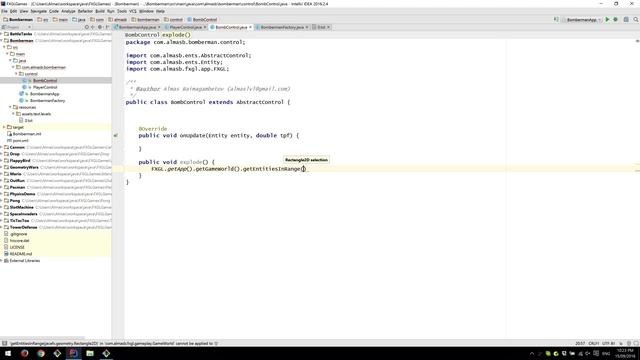Collapse all in Project panel
This screenshot has width=640, height=360.
[93, 27]
